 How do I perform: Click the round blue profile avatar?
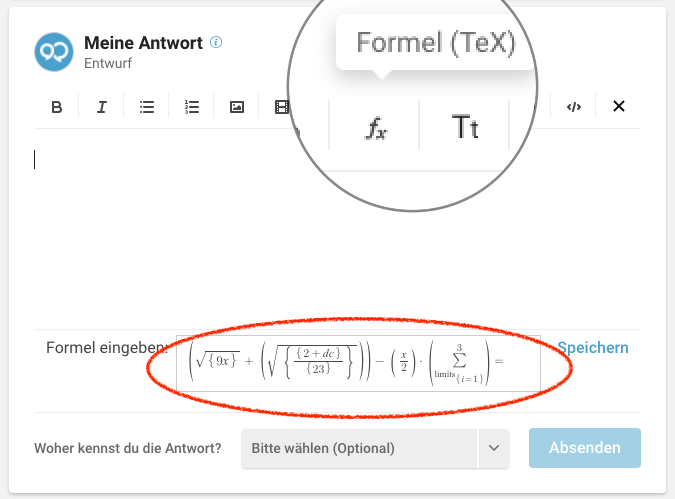coord(54,52)
